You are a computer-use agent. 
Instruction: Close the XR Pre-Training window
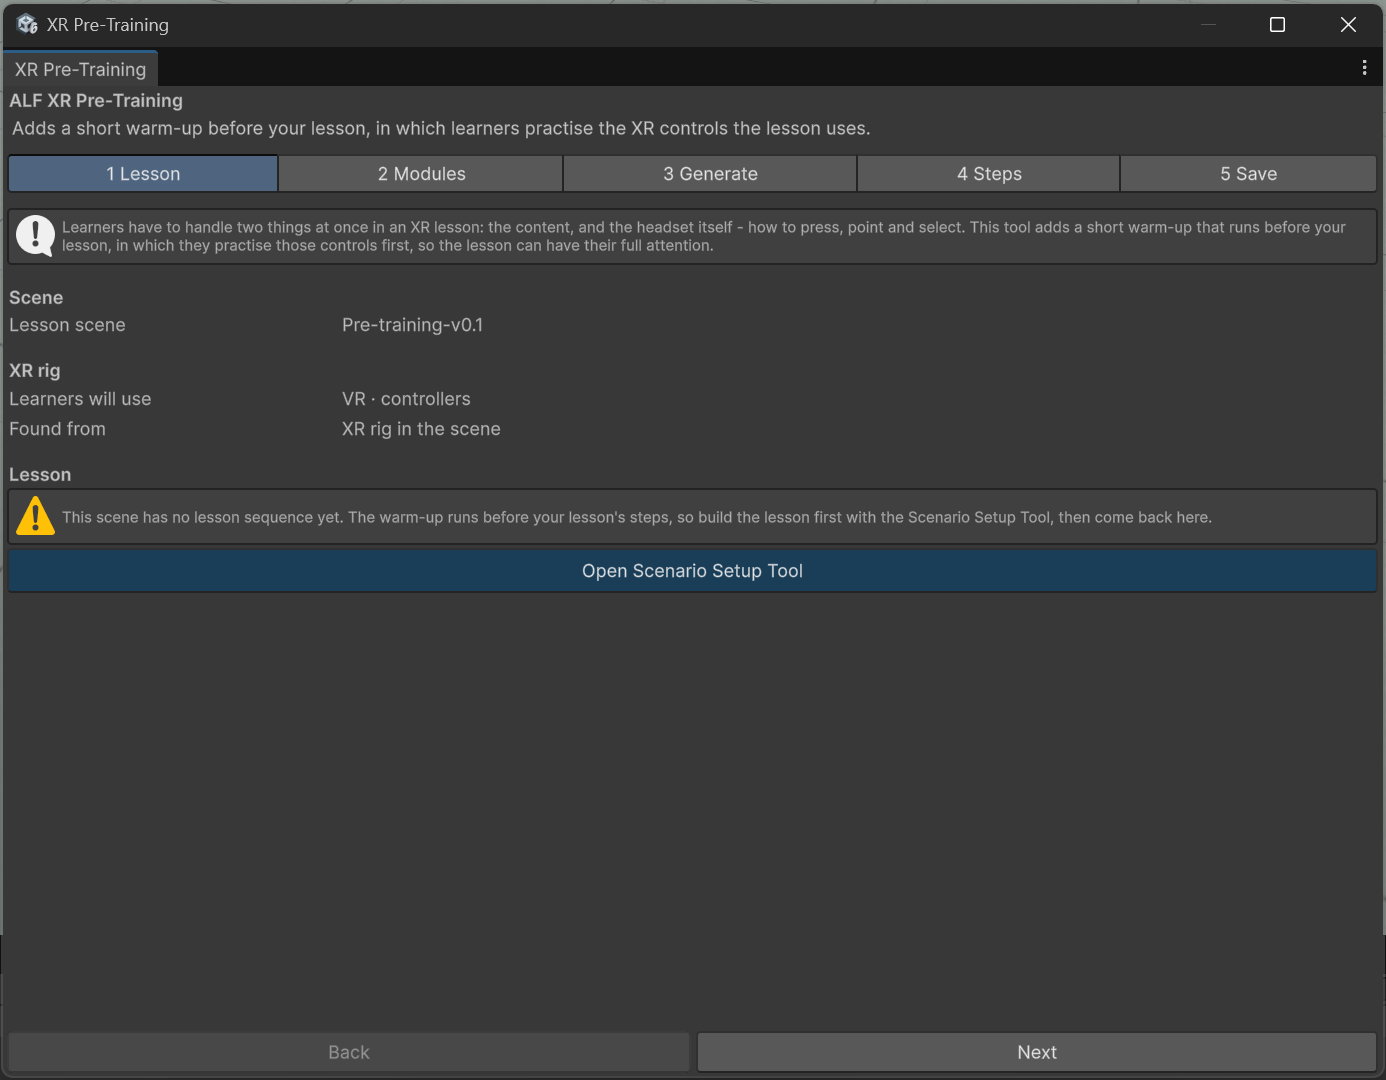(x=1348, y=24)
